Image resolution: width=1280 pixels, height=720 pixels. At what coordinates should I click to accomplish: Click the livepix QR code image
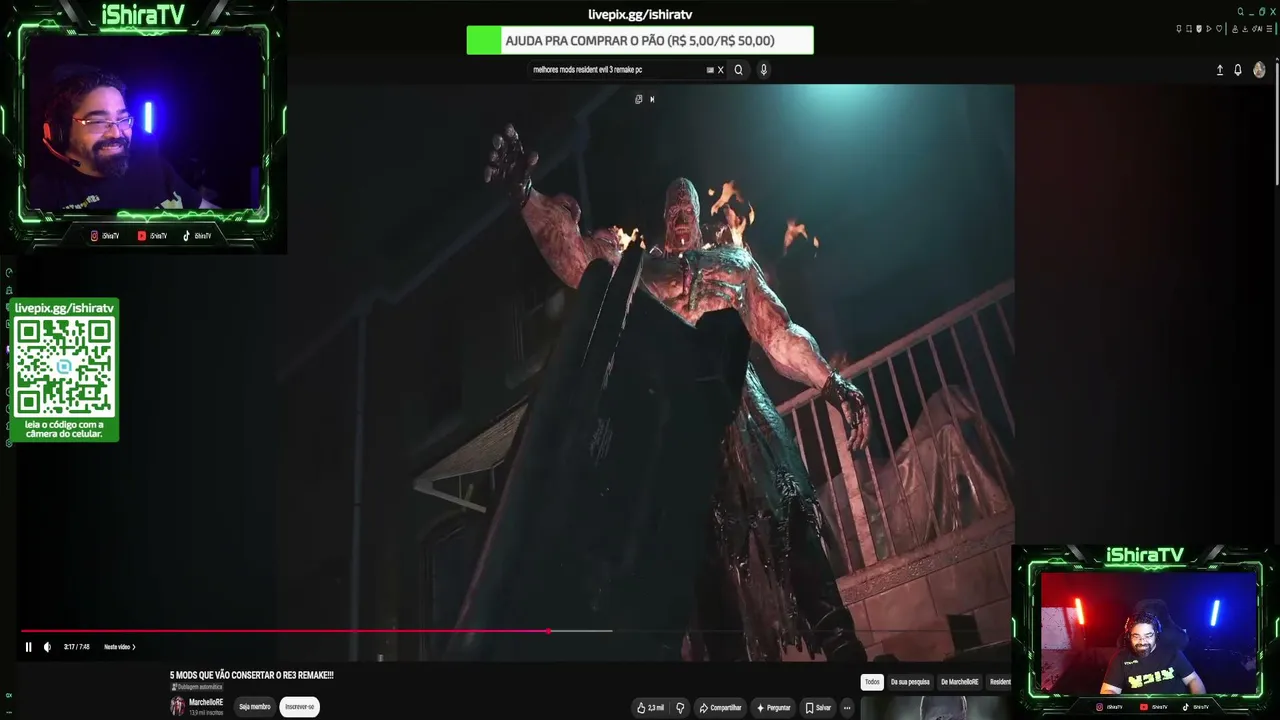(64, 367)
